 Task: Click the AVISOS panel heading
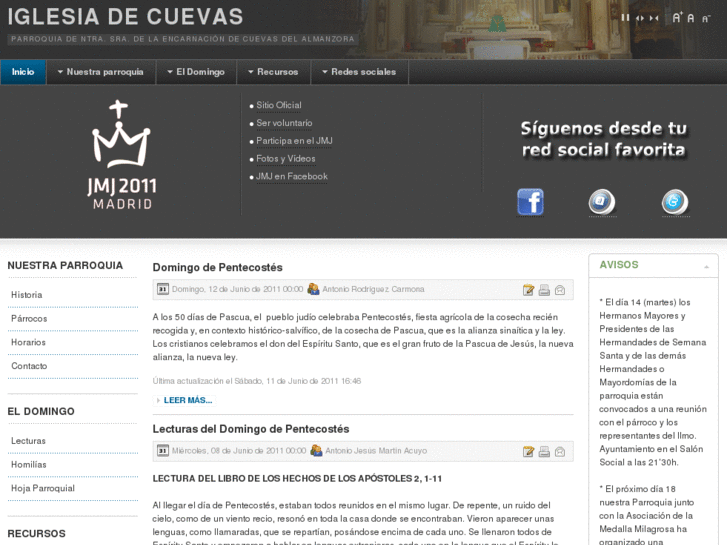tap(619, 265)
